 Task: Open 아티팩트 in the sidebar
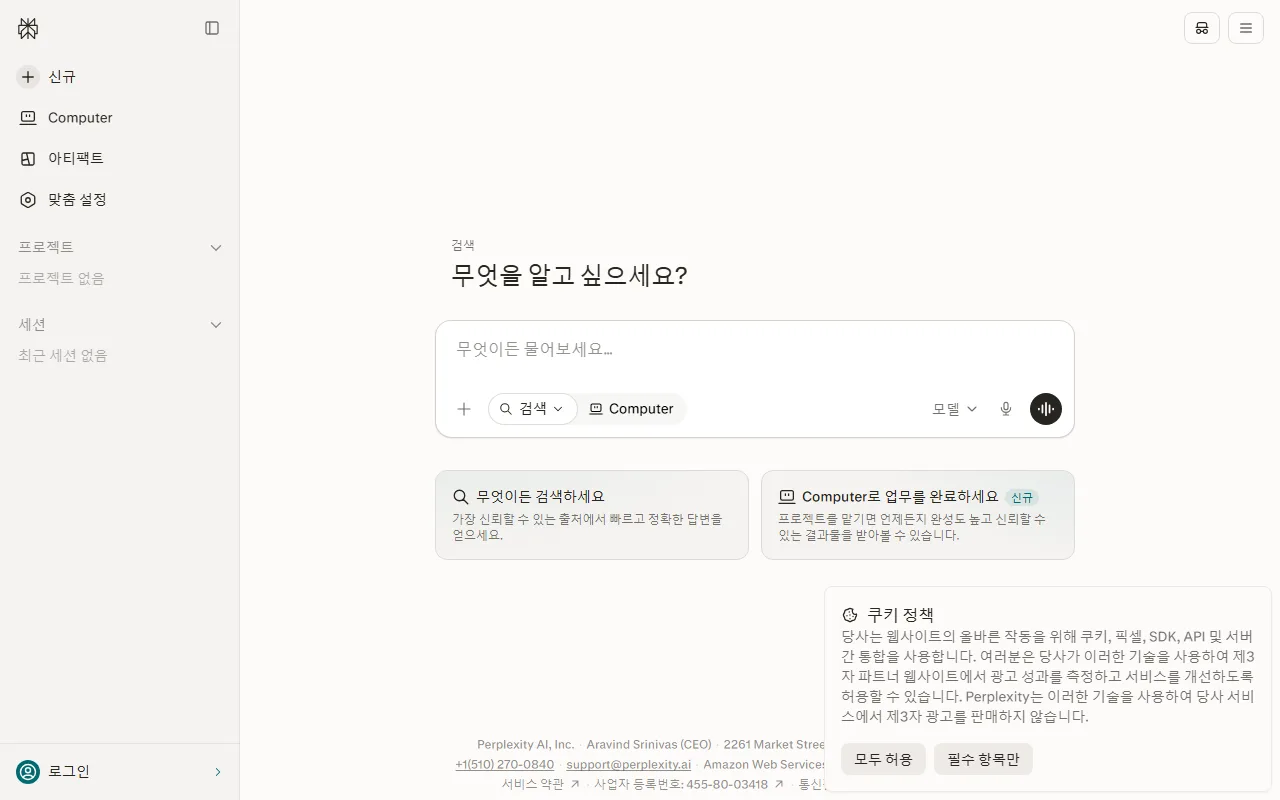pyautogui.click(x=120, y=158)
